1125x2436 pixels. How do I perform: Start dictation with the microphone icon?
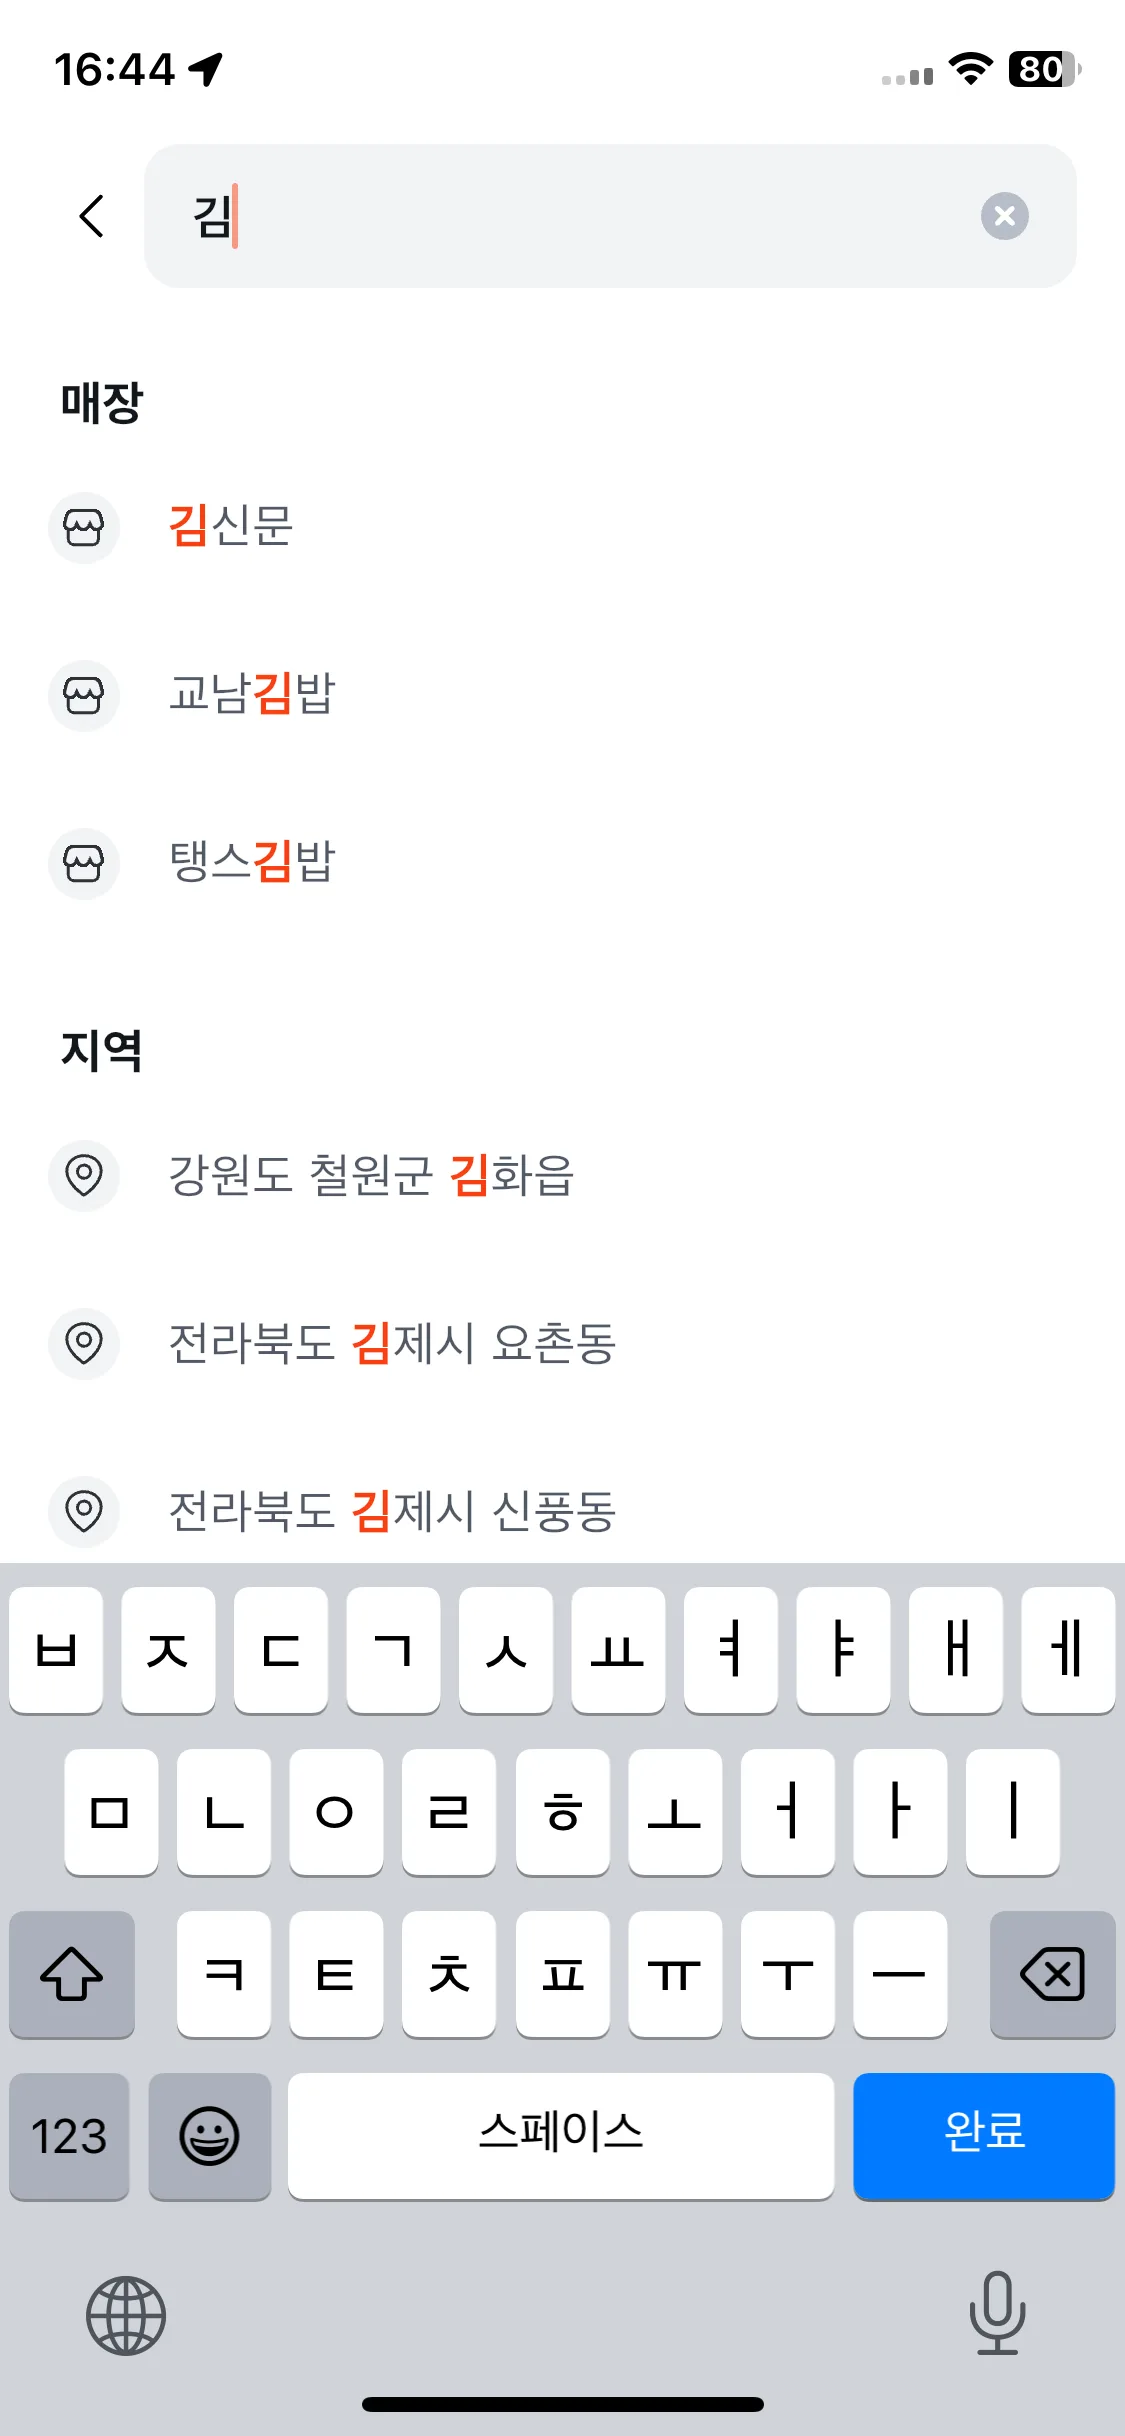(x=997, y=2313)
